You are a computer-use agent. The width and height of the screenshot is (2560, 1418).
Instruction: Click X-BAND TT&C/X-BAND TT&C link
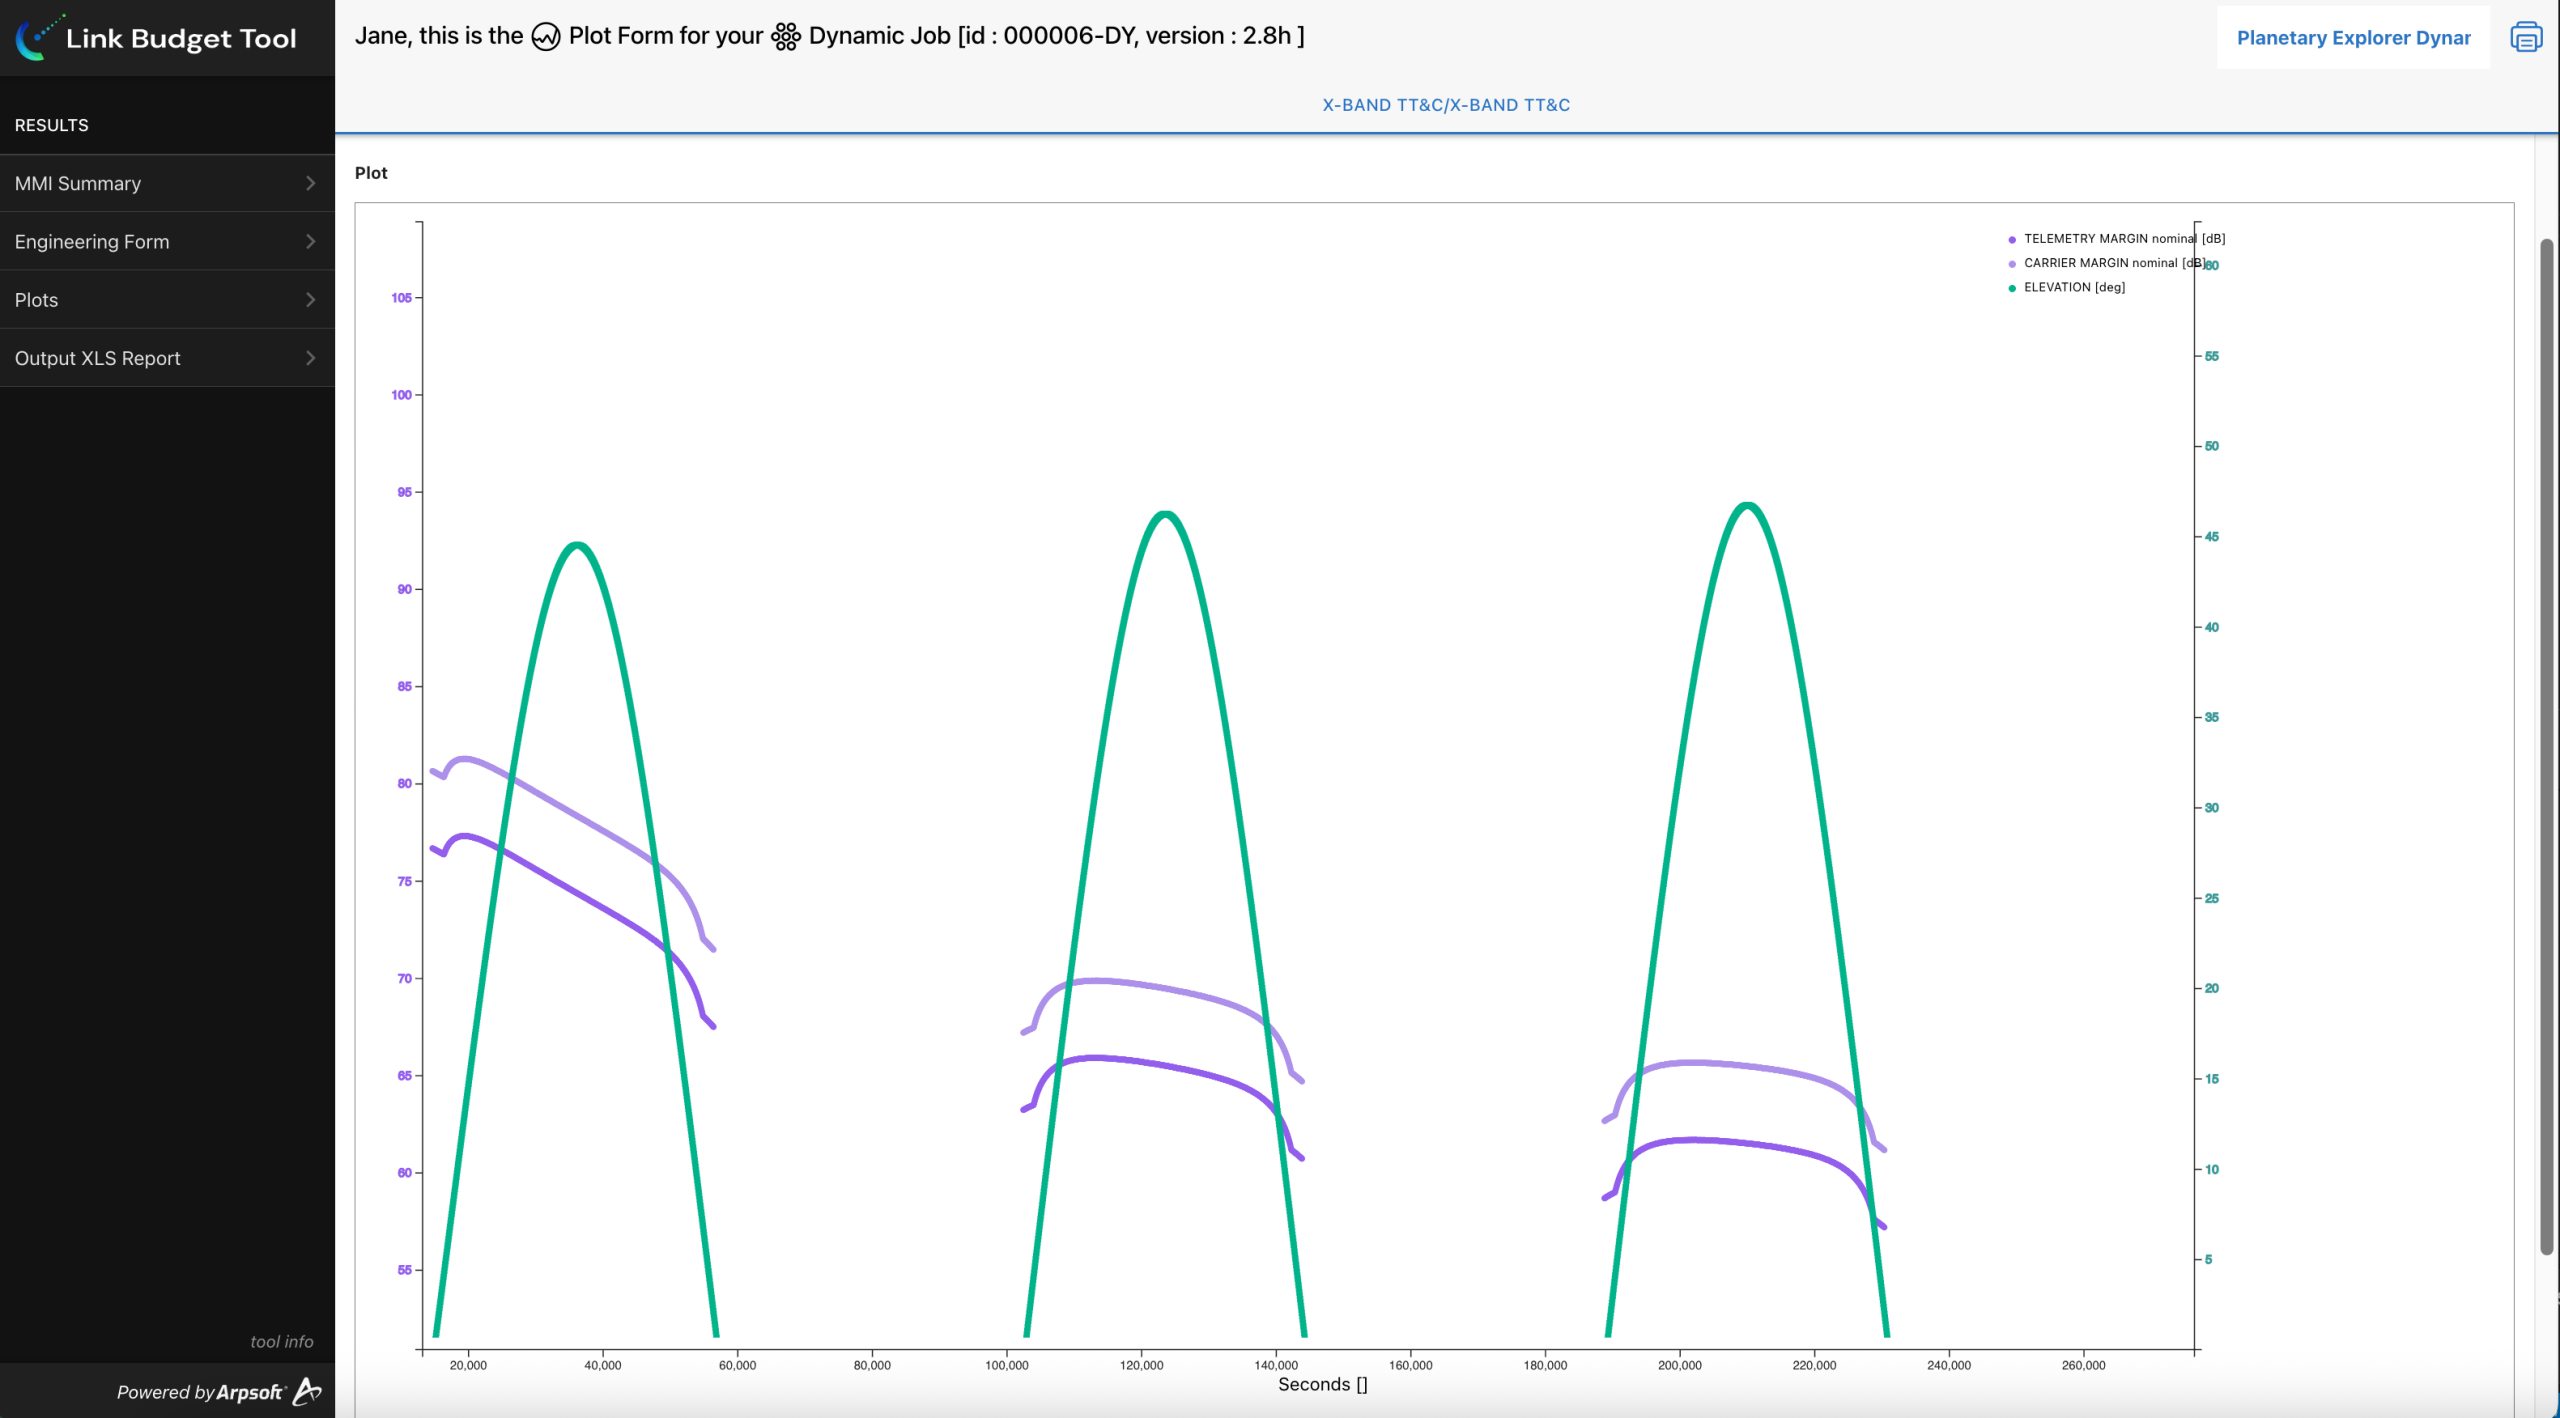tap(1445, 105)
